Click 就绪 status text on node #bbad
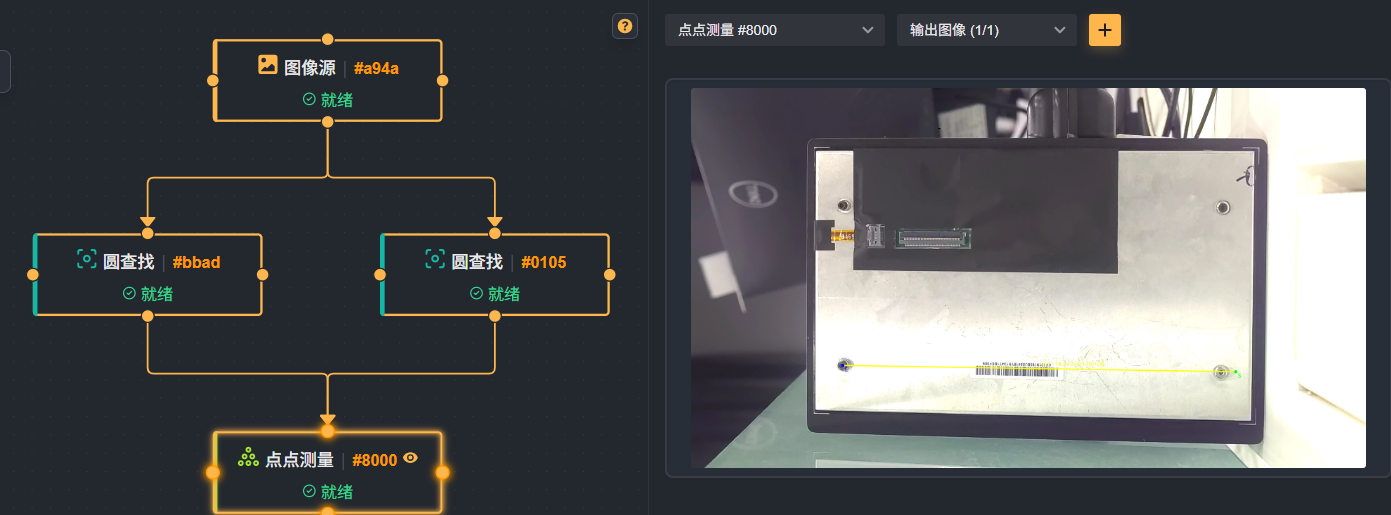The height and width of the screenshot is (515, 1391). click(x=157, y=294)
